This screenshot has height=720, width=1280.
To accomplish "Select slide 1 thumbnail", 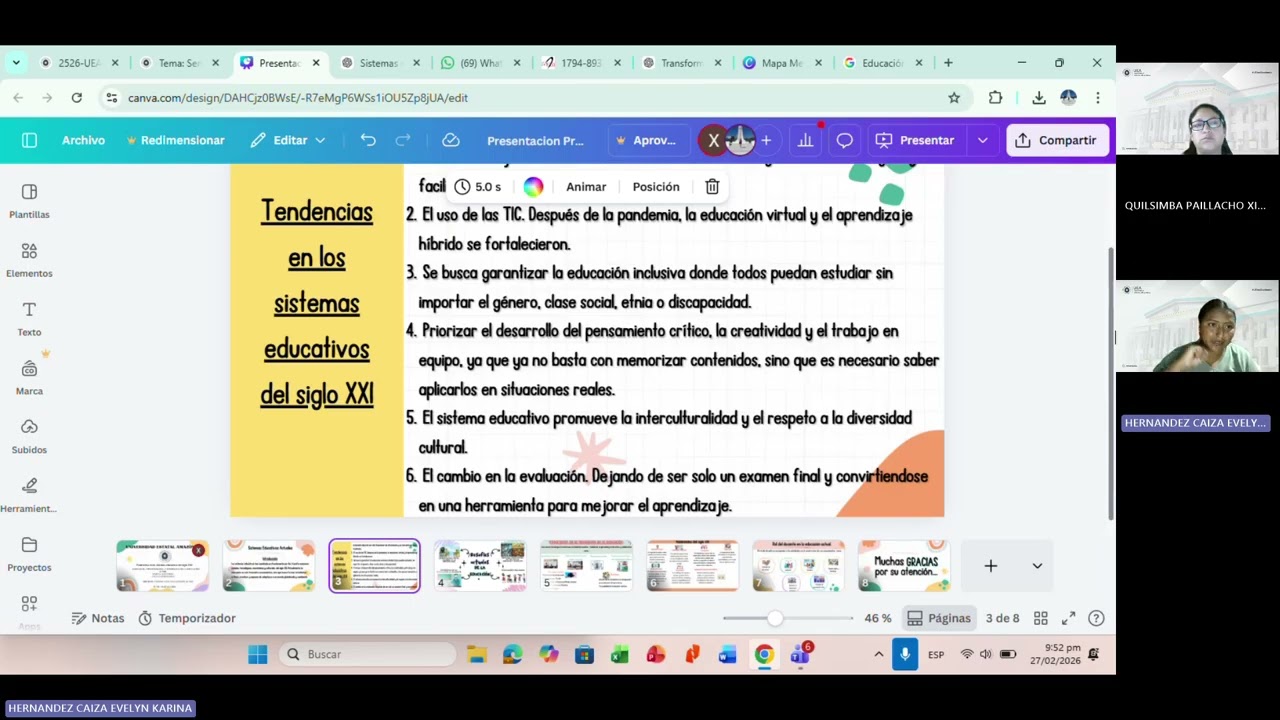I will 163,566.
